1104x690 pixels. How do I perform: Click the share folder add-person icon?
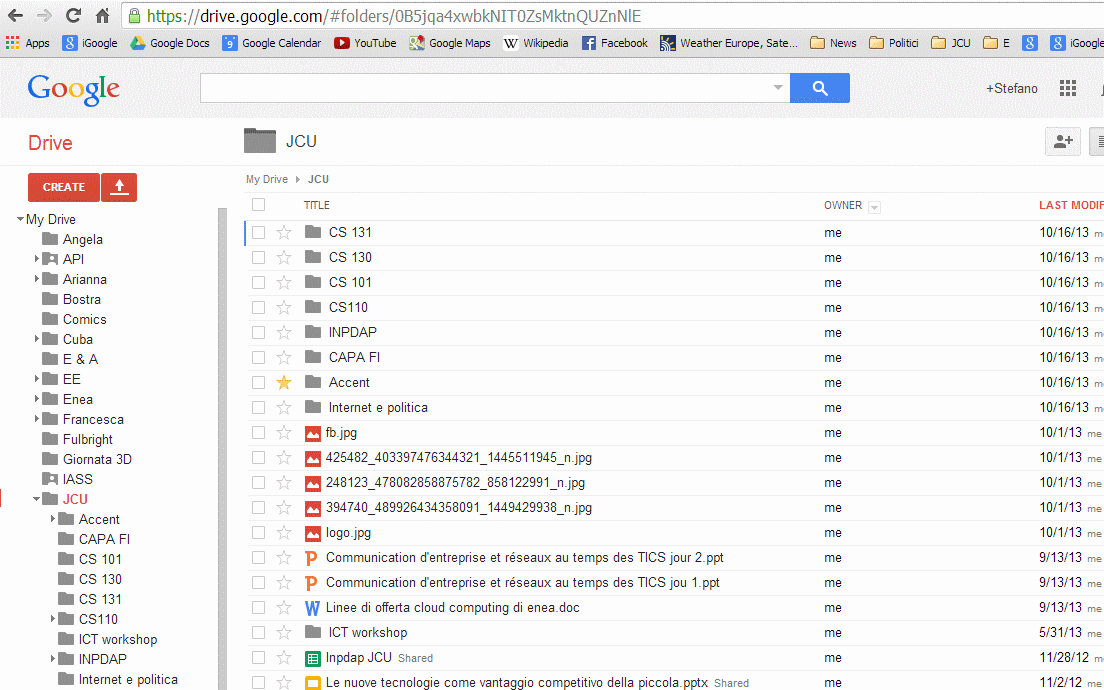click(1062, 142)
